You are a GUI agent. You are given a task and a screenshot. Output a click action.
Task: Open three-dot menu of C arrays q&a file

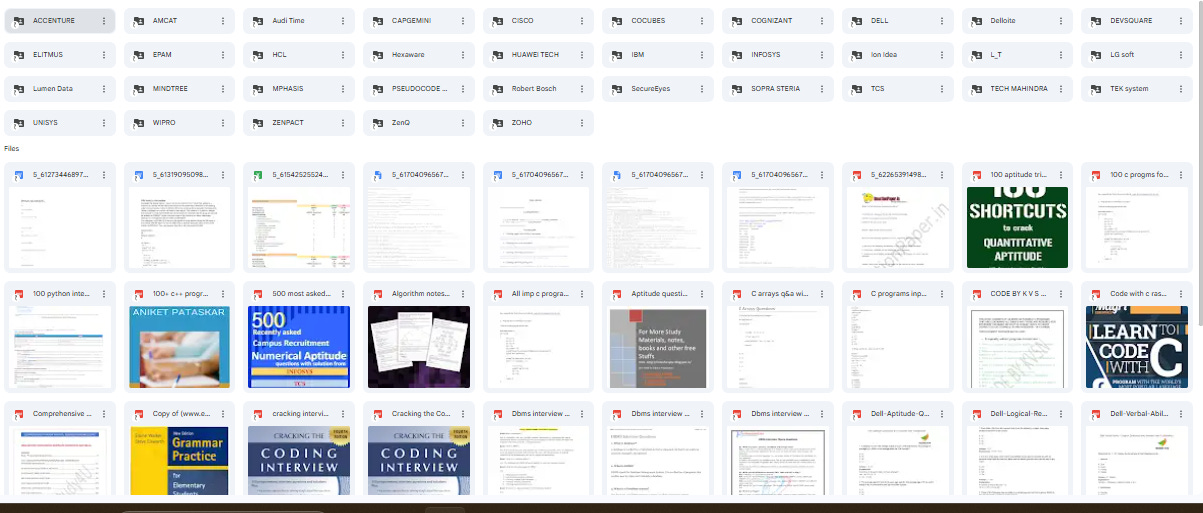click(822, 294)
